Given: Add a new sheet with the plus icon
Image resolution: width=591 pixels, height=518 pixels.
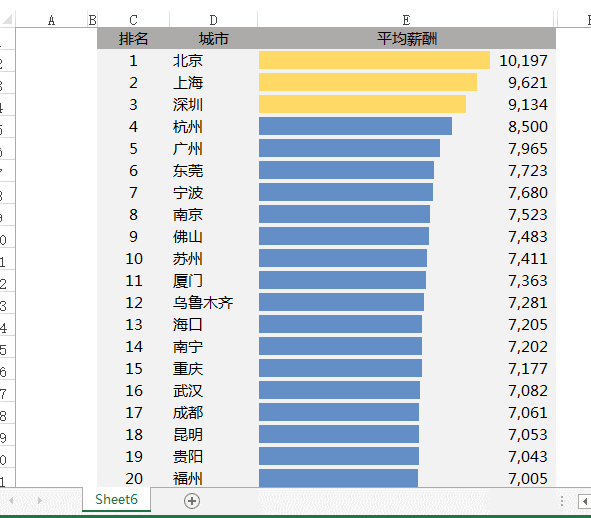Looking at the screenshot, I should (x=192, y=501).
